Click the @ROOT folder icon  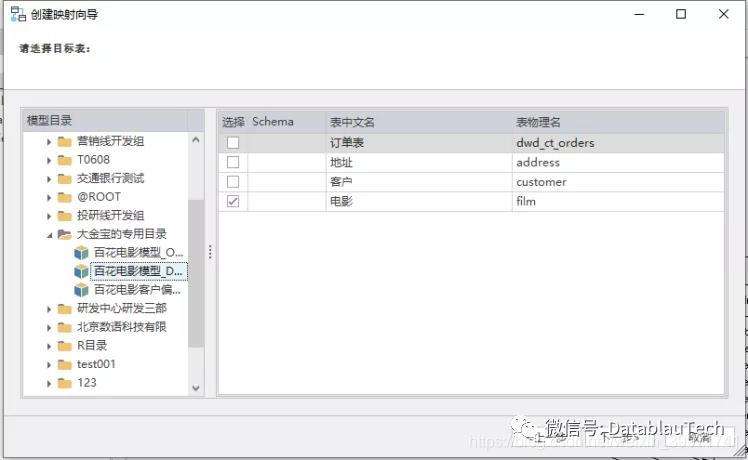pyautogui.click(x=65, y=197)
